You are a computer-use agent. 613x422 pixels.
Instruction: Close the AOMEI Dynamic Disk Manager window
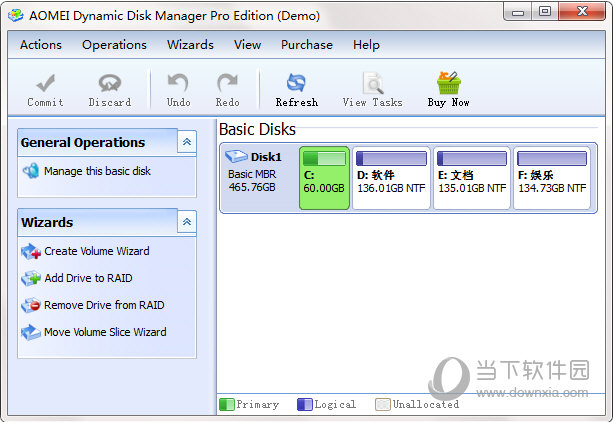tap(582, 12)
